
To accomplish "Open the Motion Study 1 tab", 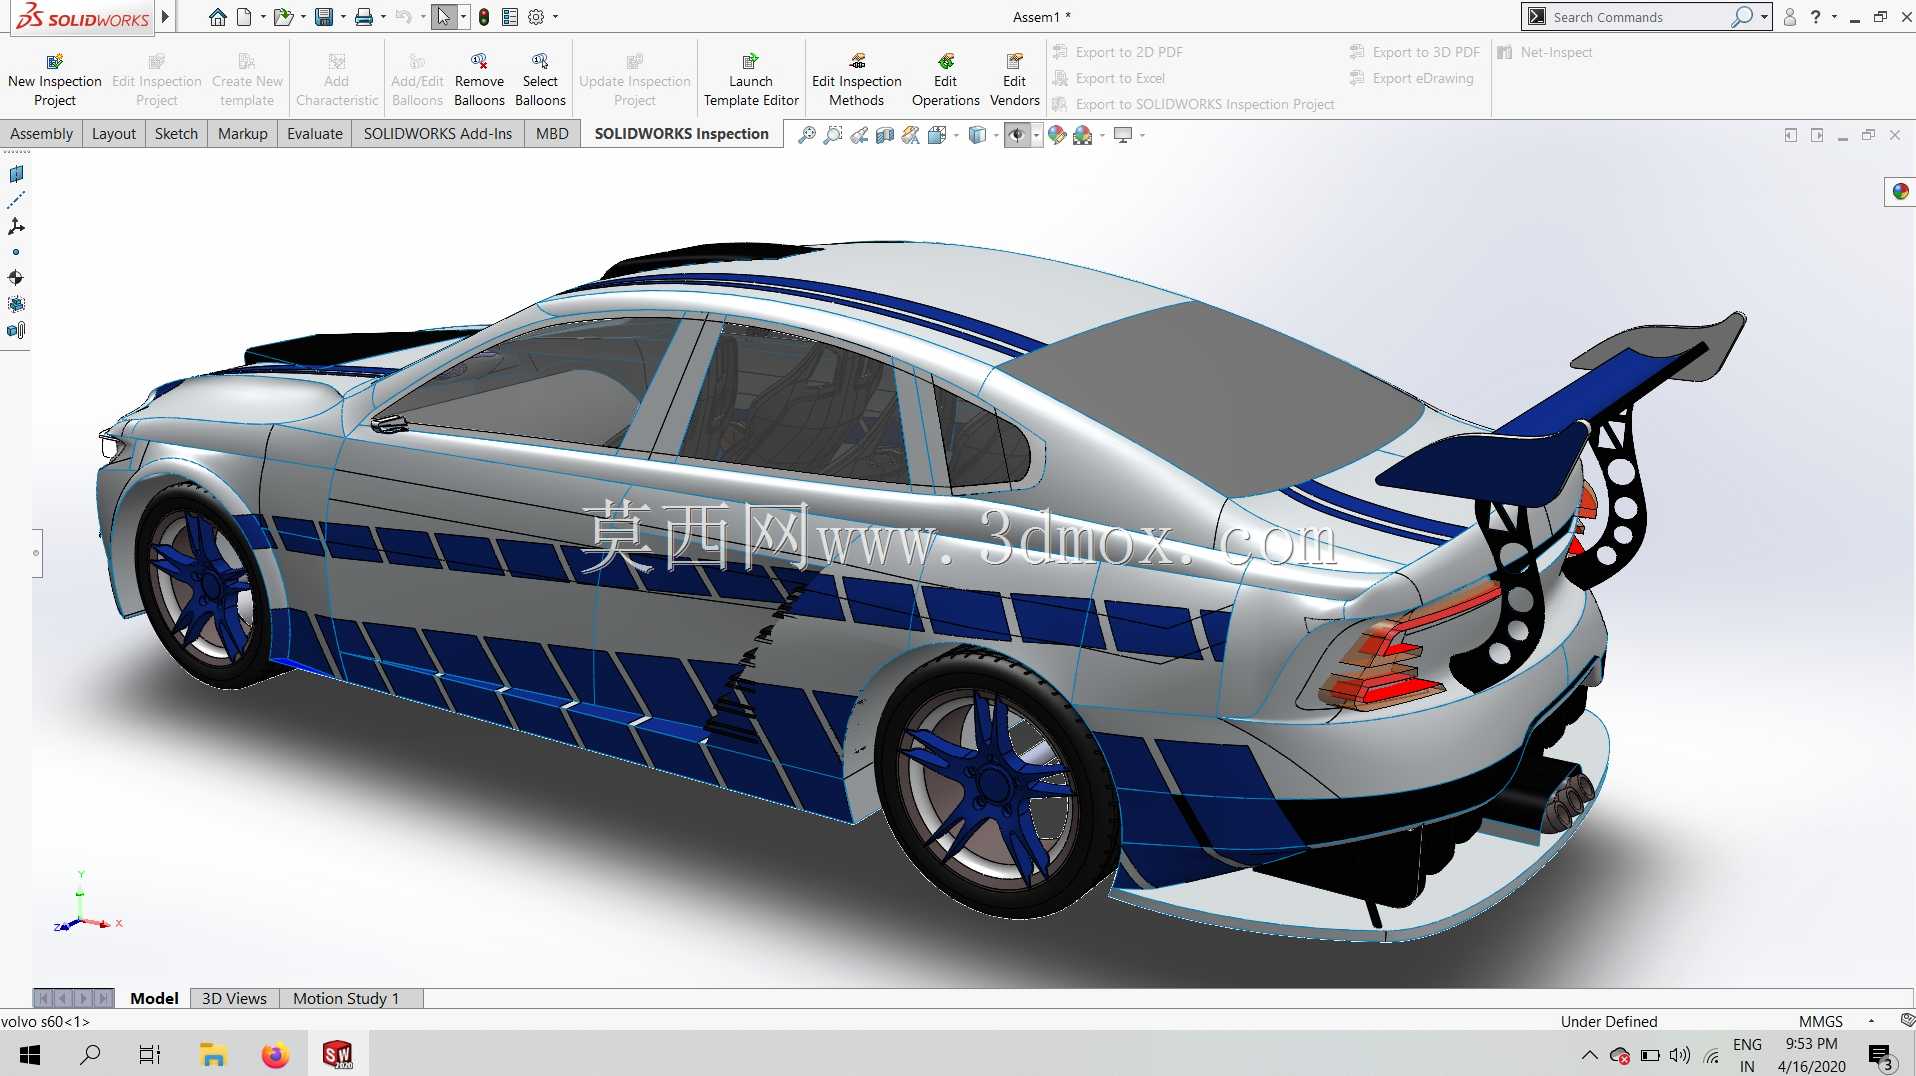I will point(346,998).
